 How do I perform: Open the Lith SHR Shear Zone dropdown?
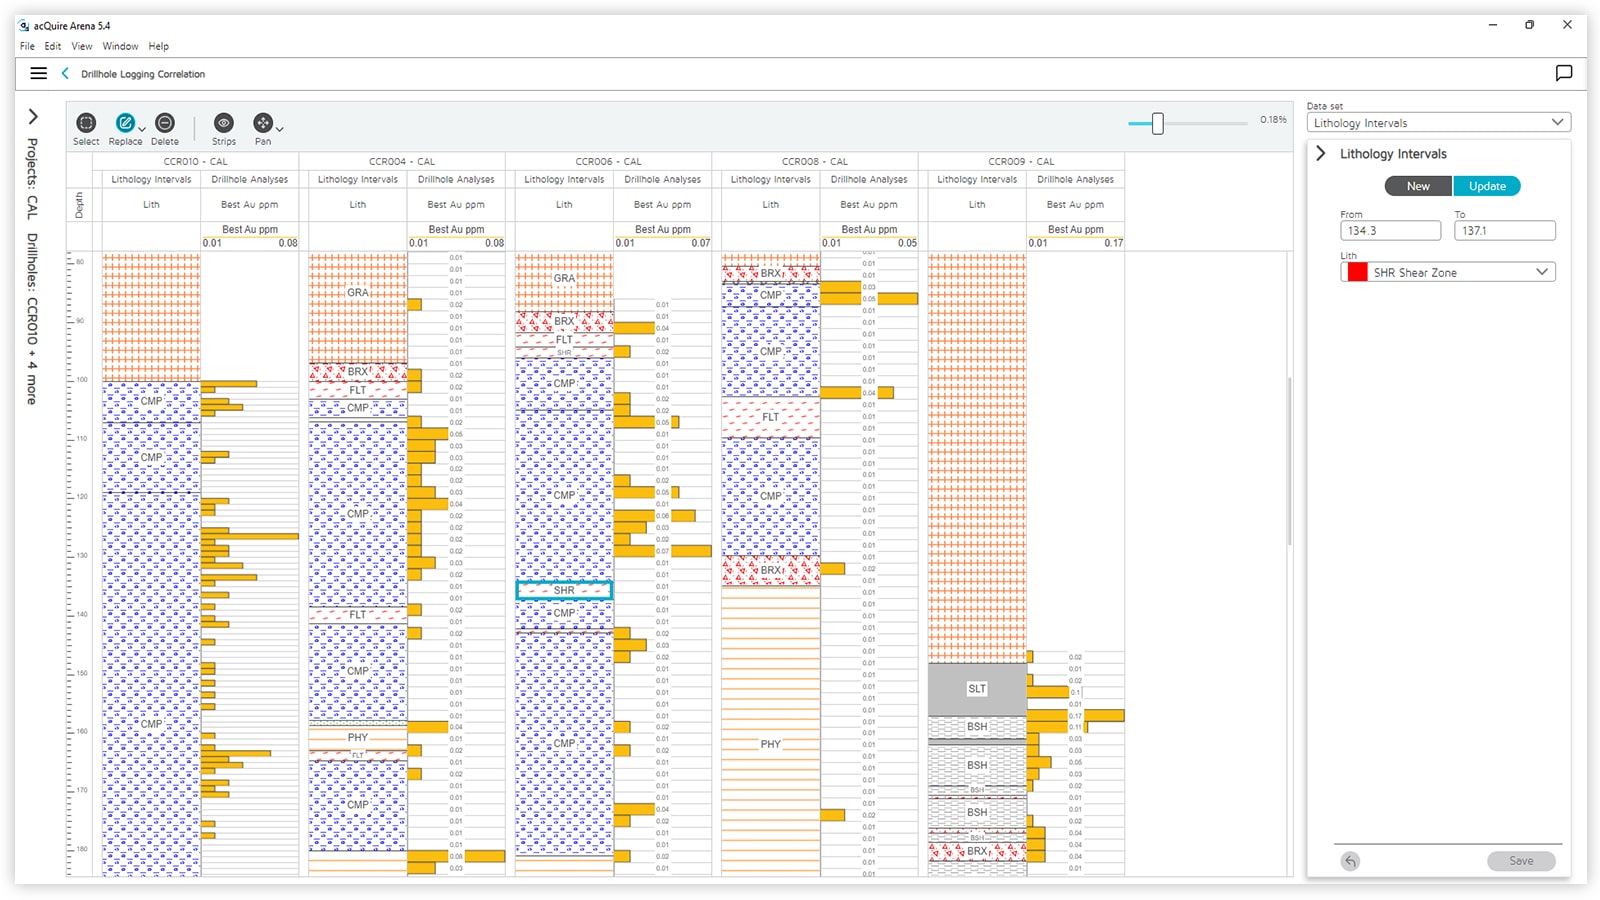[x=1448, y=272]
